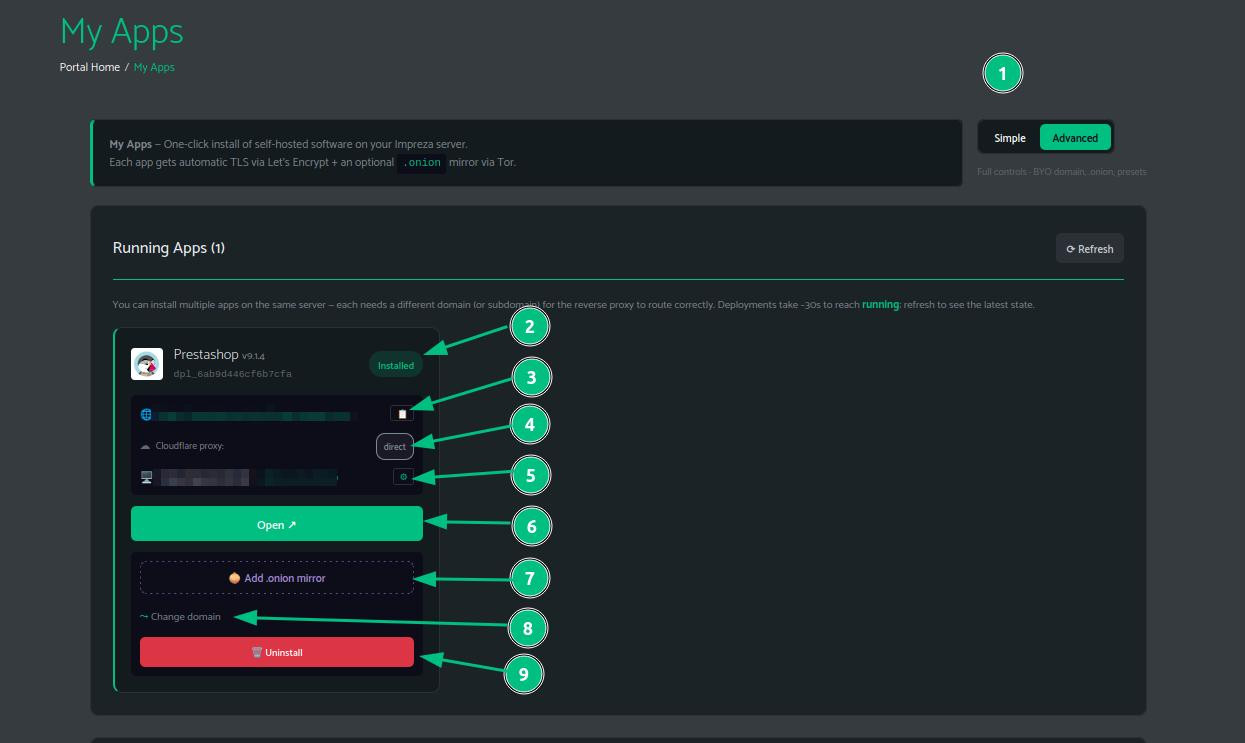The image size is (1245, 743).
Task: Click the Prestashop app logo
Action: 147,364
